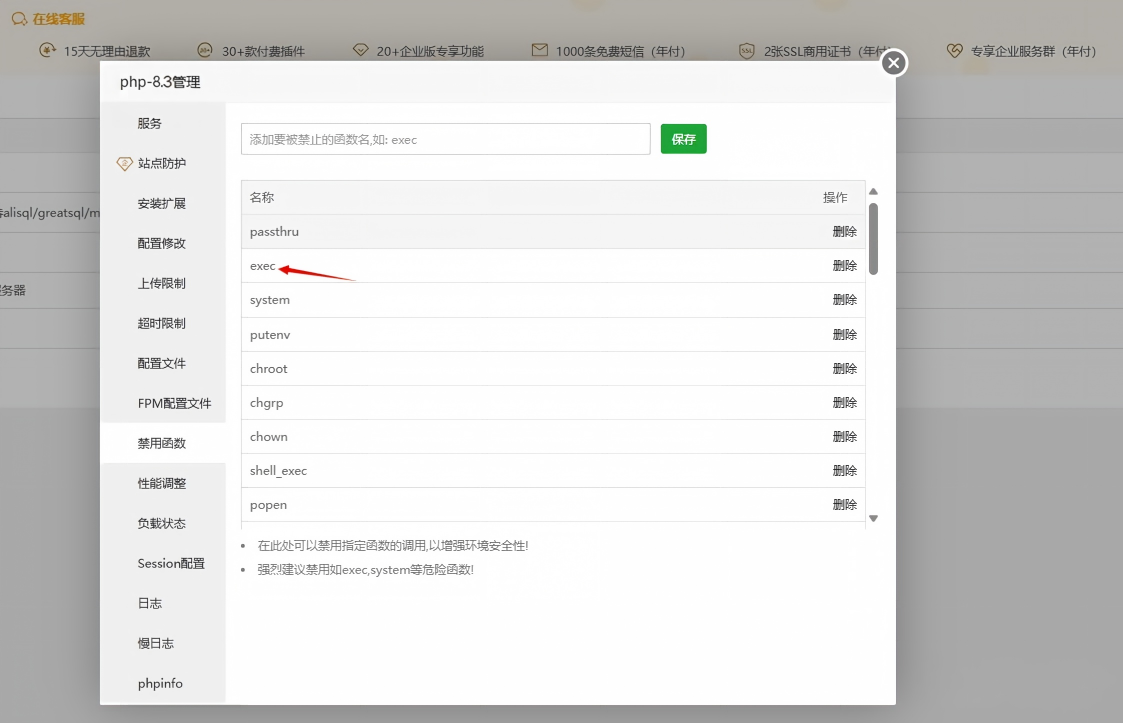The image size is (1123, 723).
Task: Click the scroll down arrow of function list
Action: [873, 518]
